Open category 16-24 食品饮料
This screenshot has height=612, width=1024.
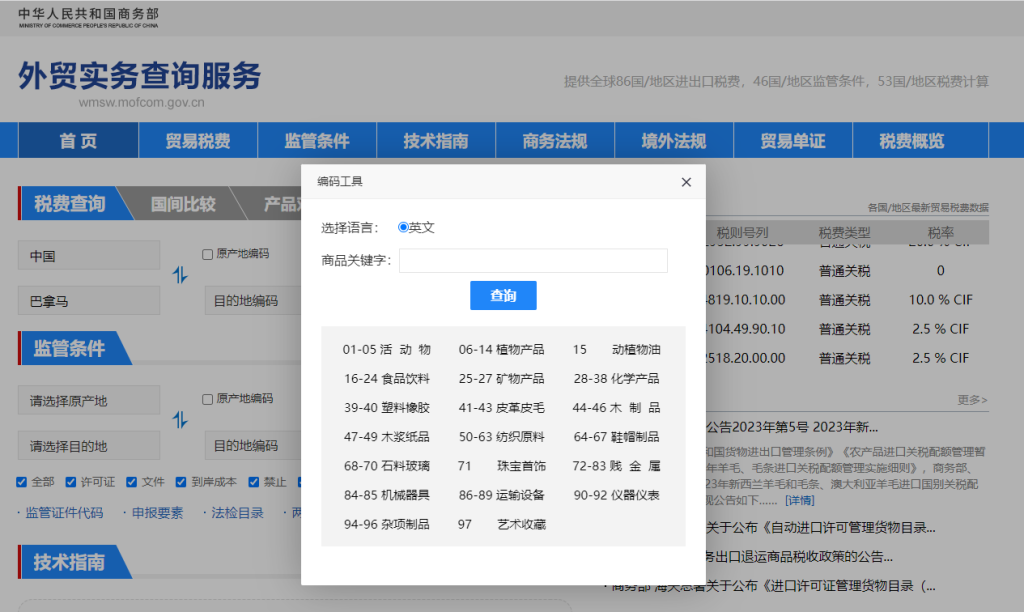(x=387, y=379)
